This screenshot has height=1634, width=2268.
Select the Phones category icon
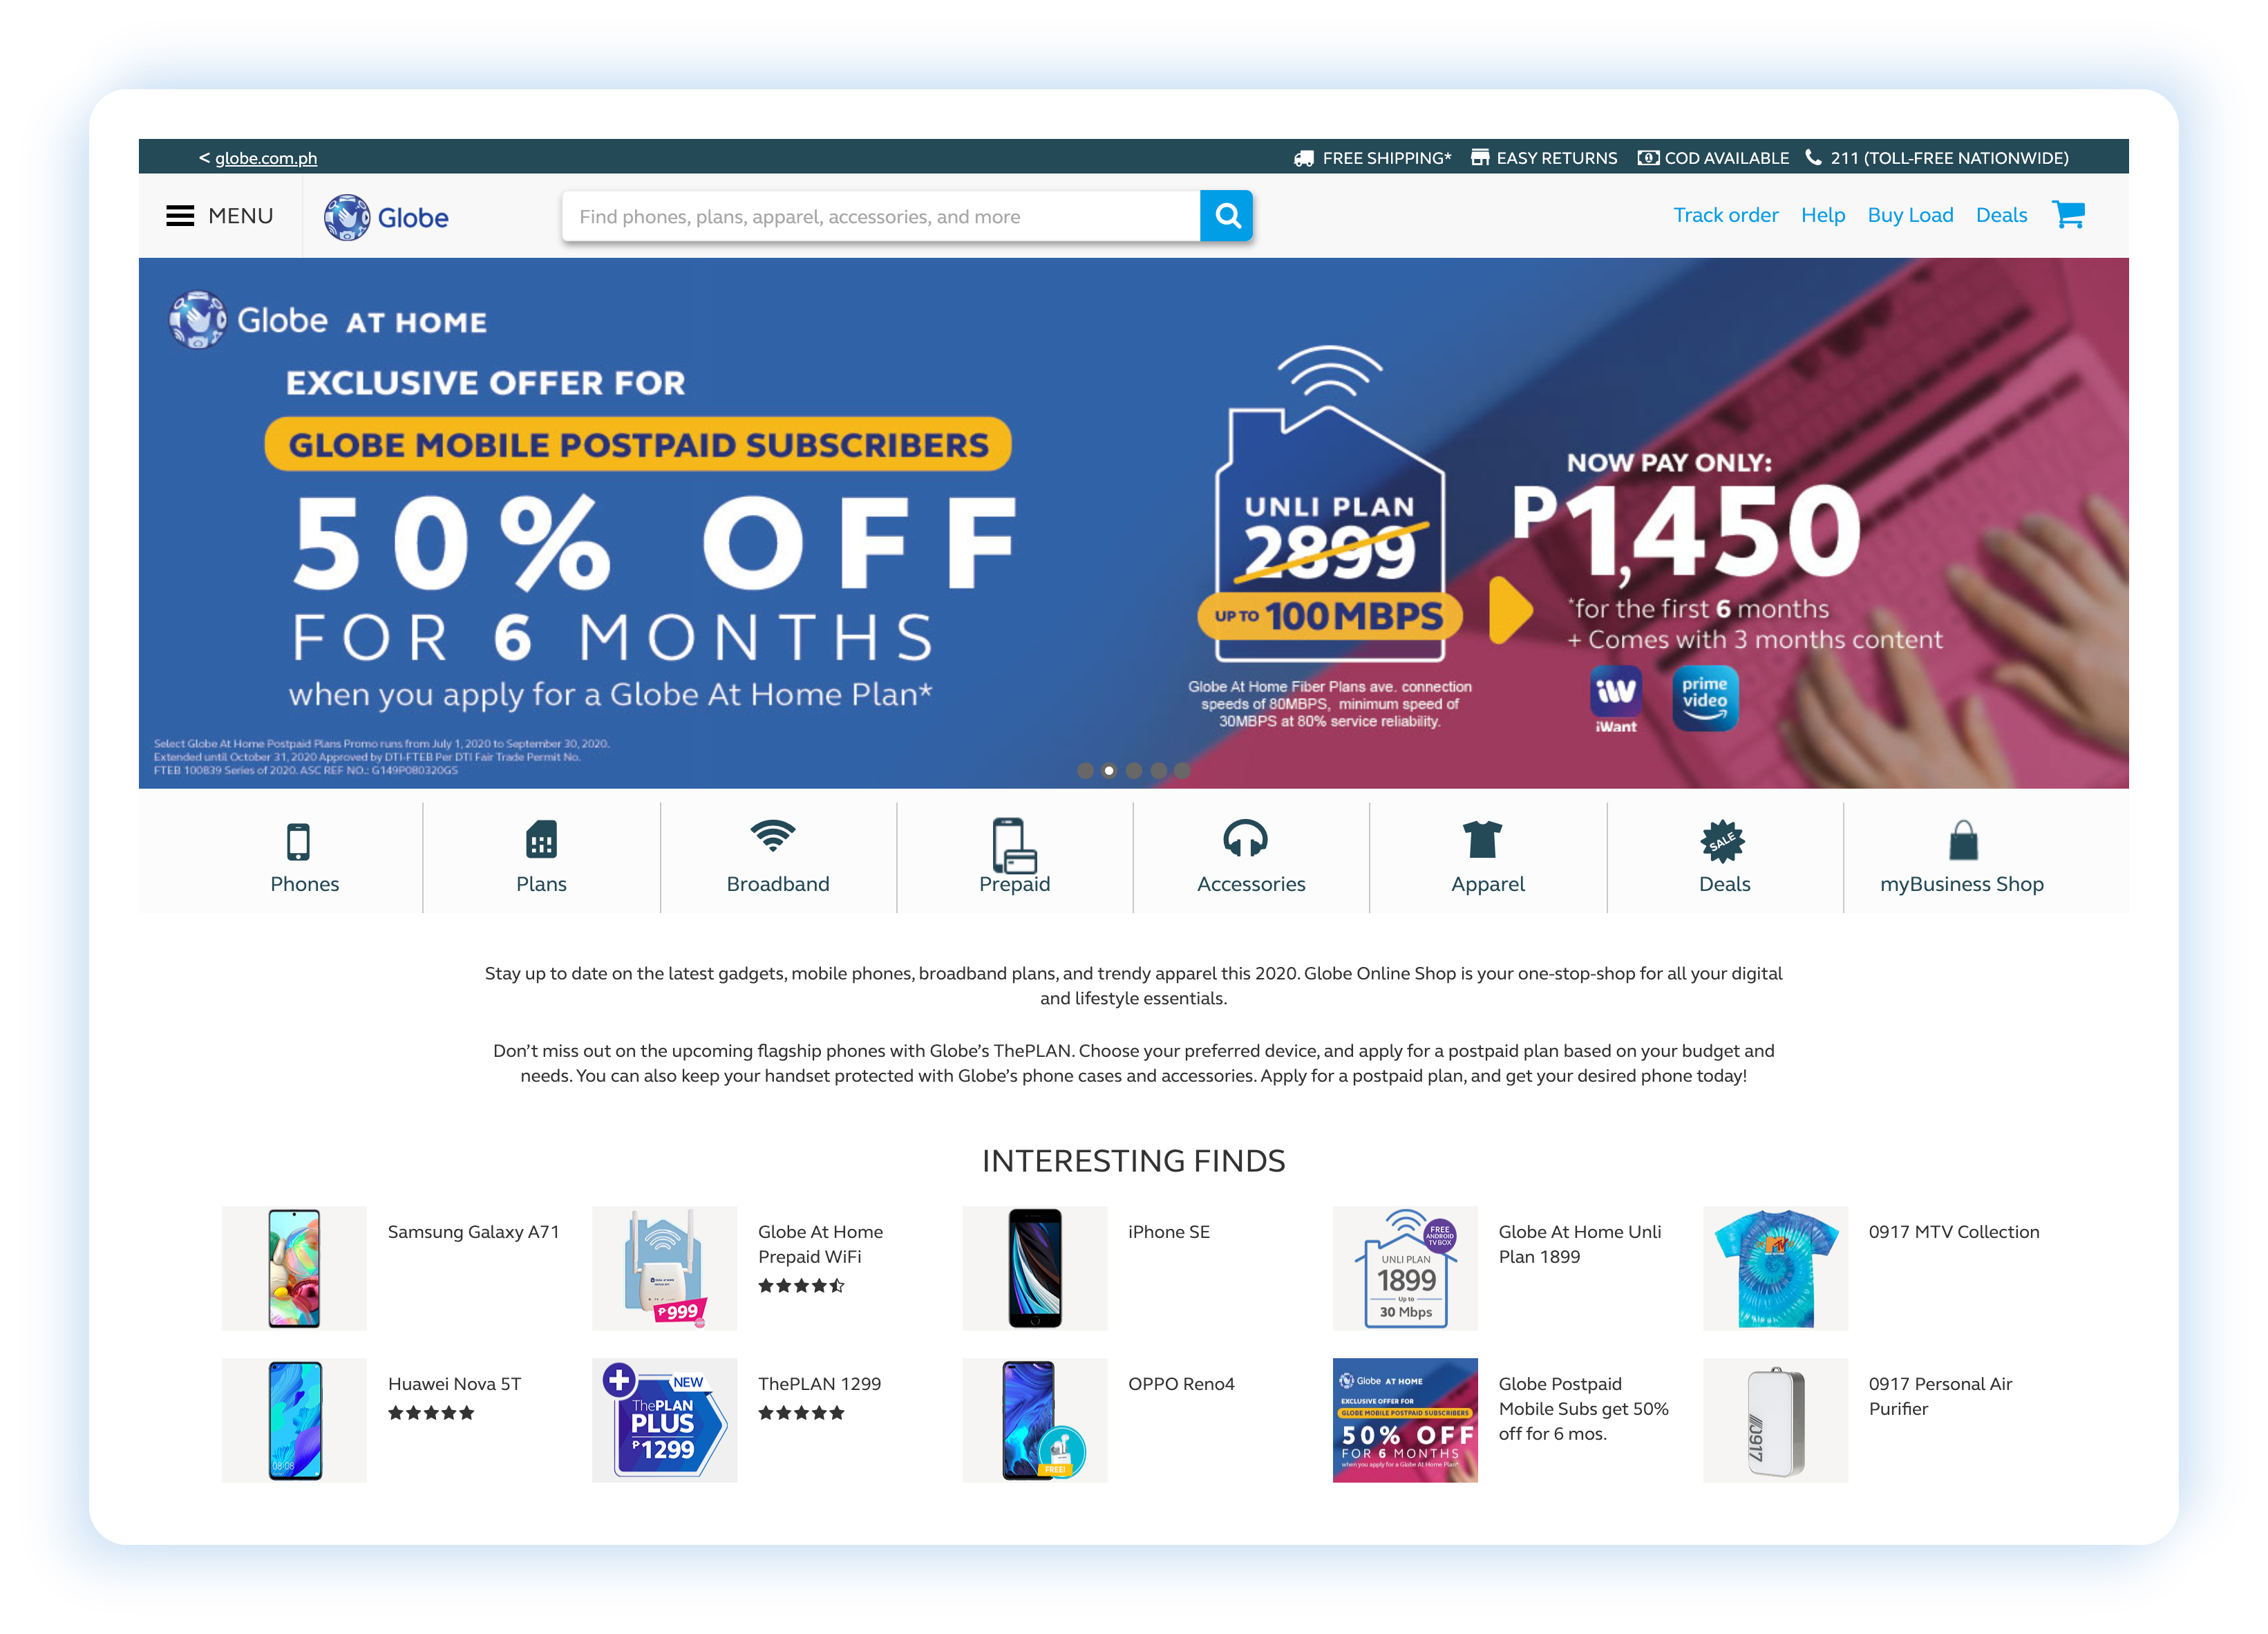coord(298,842)
